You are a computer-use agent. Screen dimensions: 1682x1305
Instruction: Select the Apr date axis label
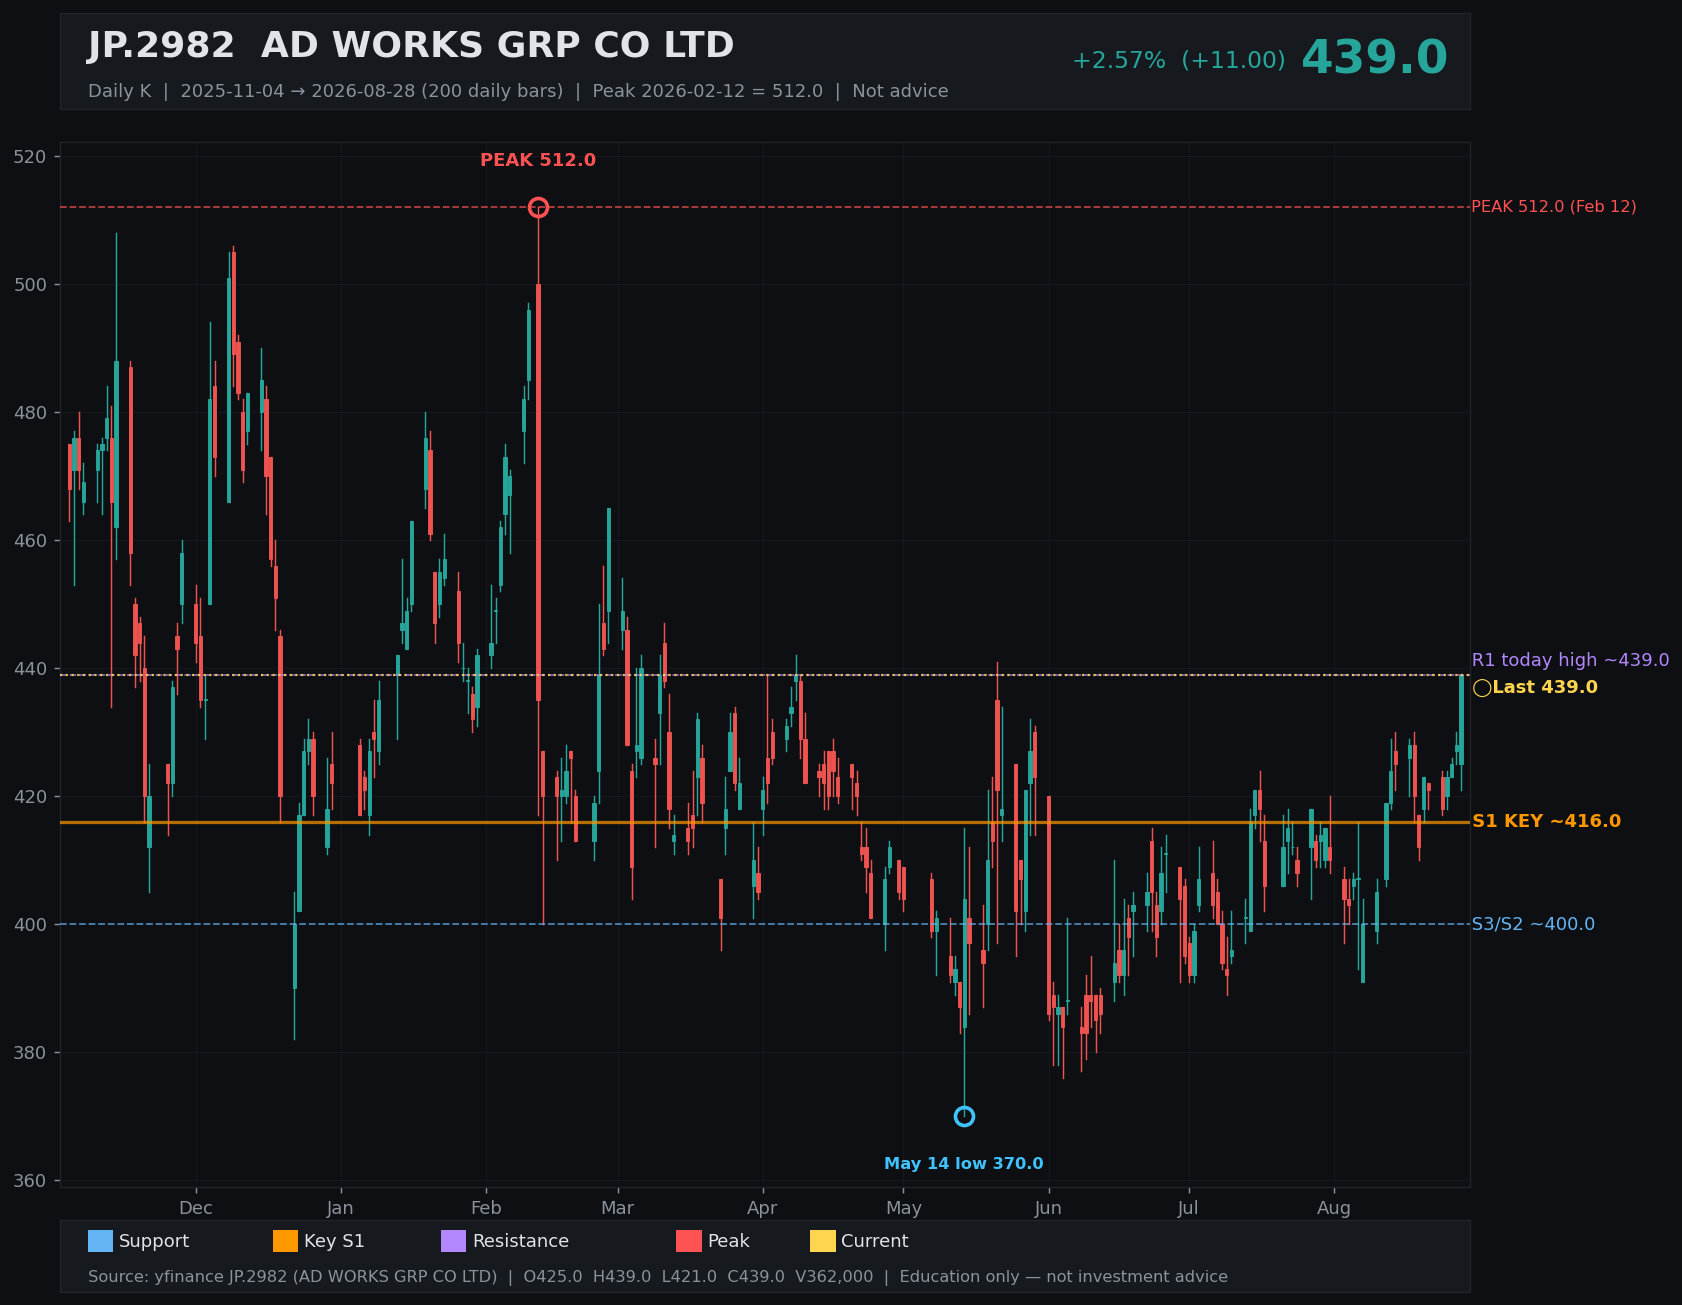pos(762,1208)
